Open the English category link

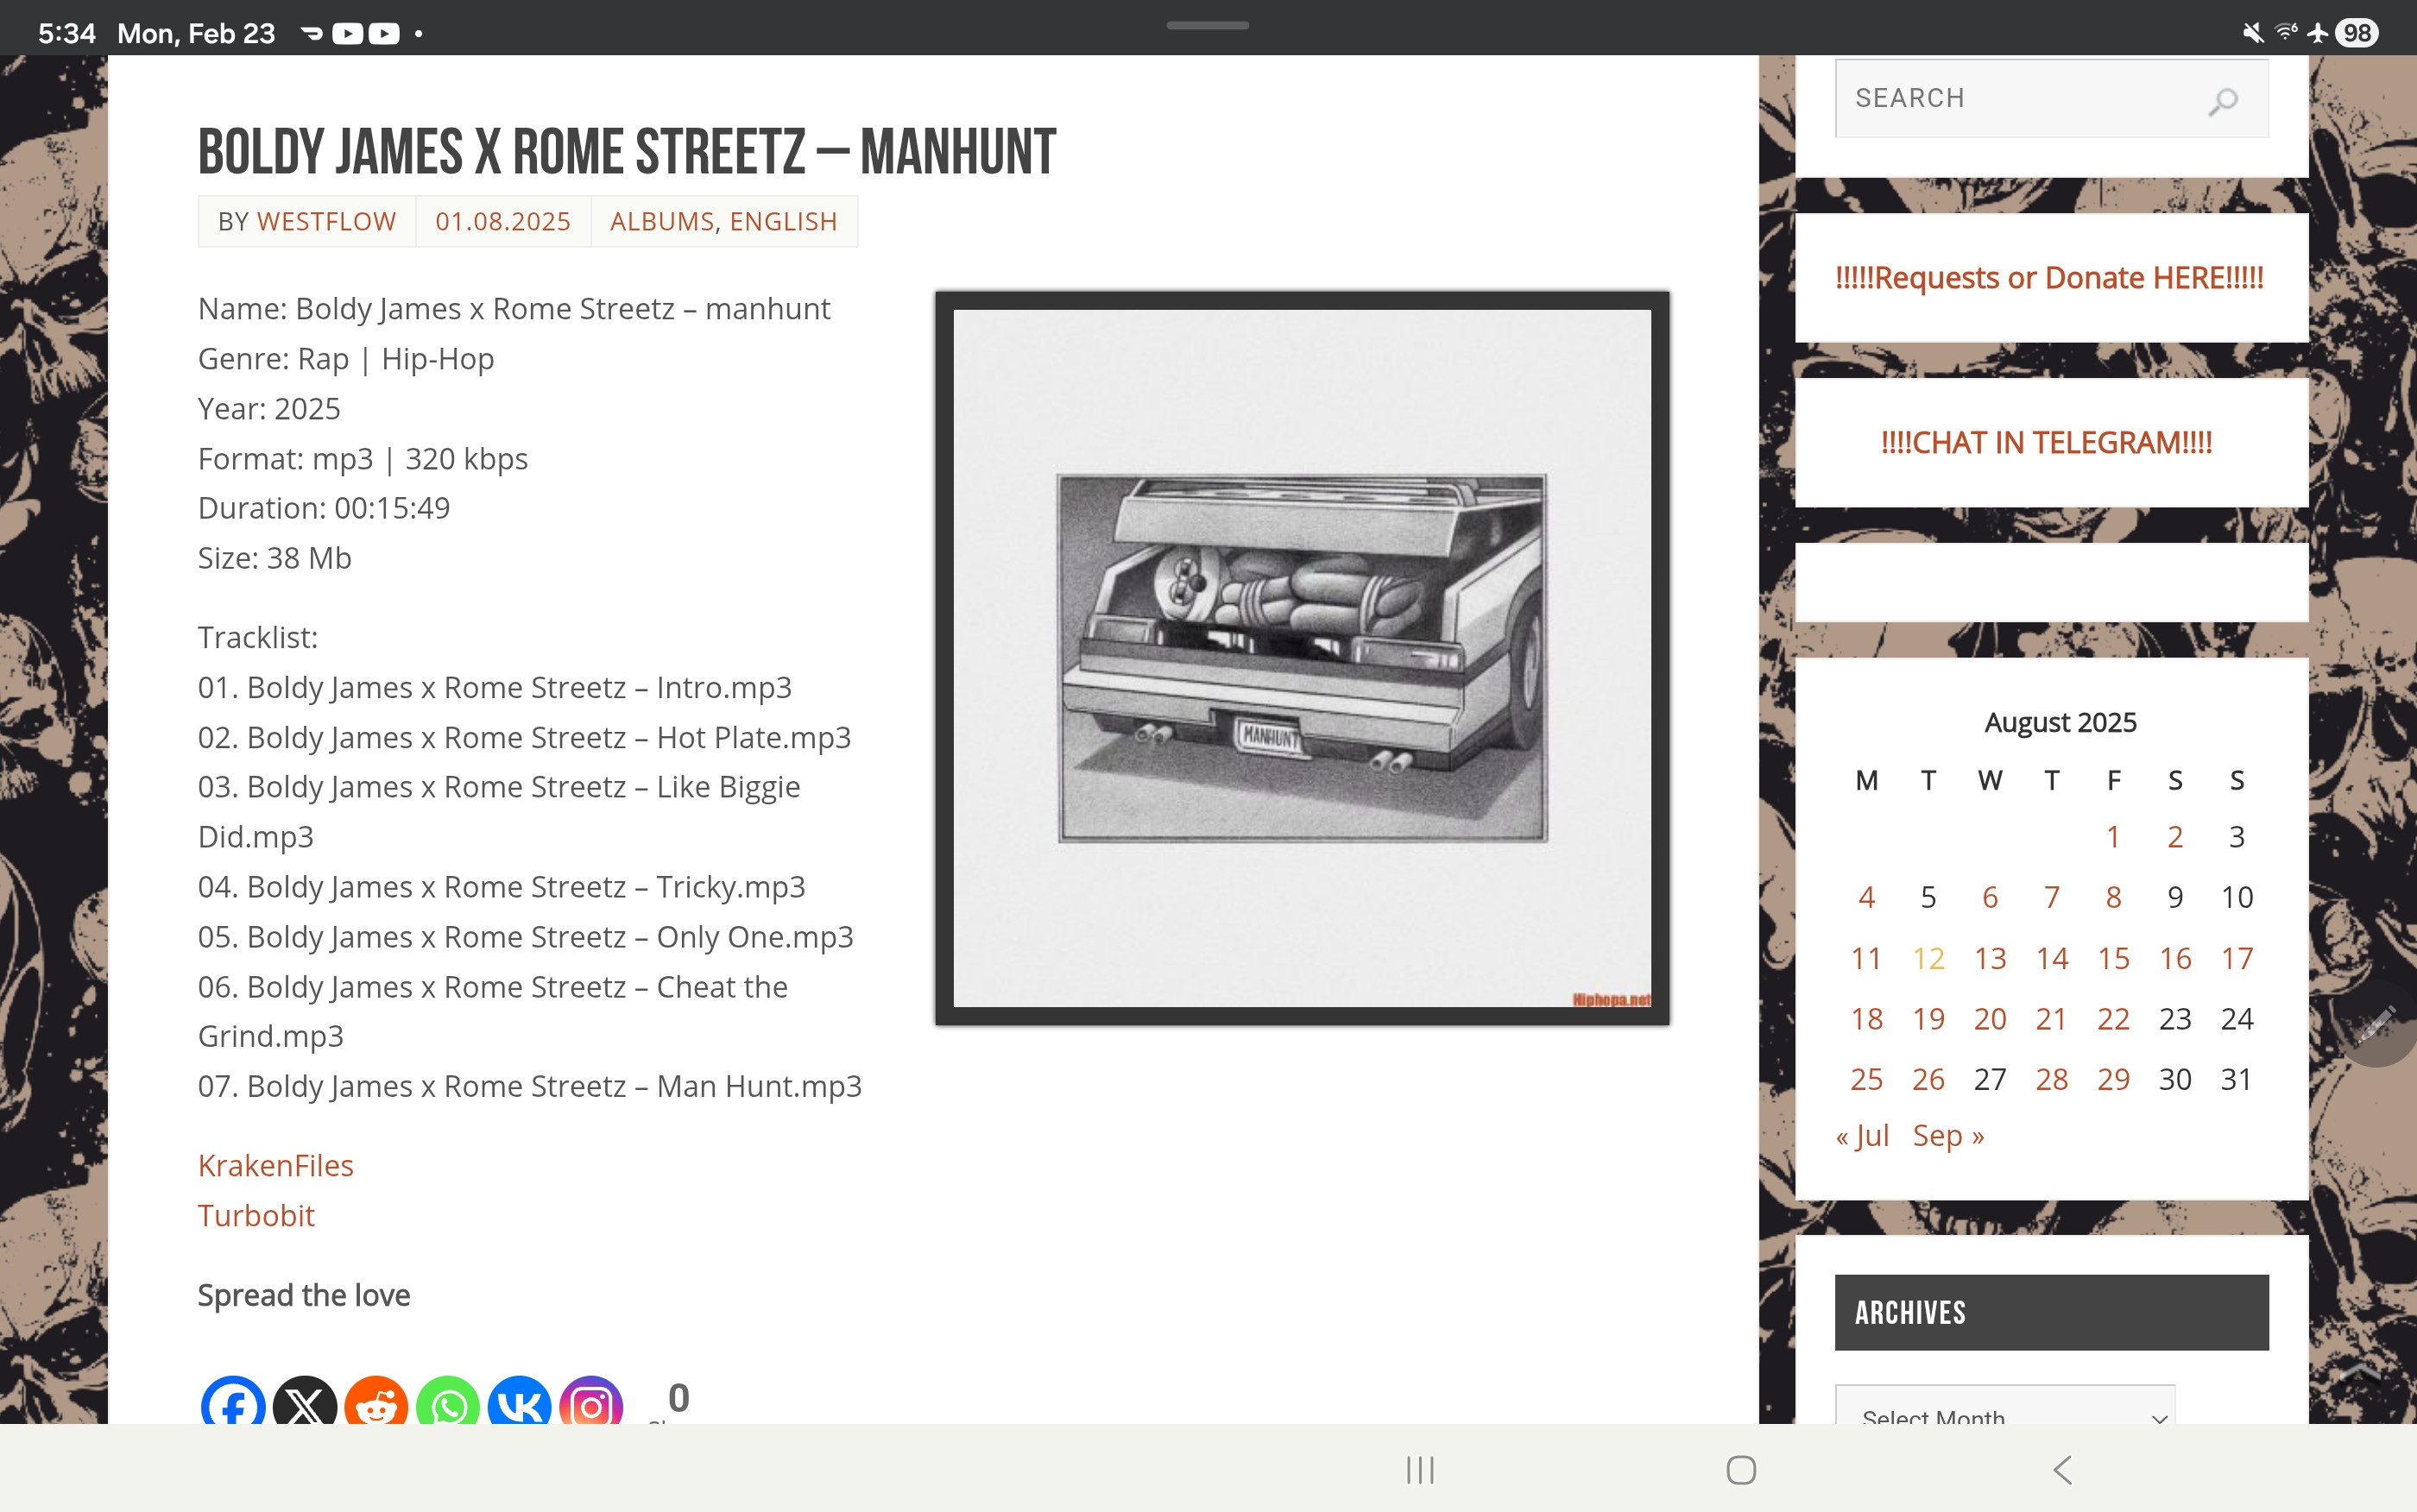tap(783, 221)
